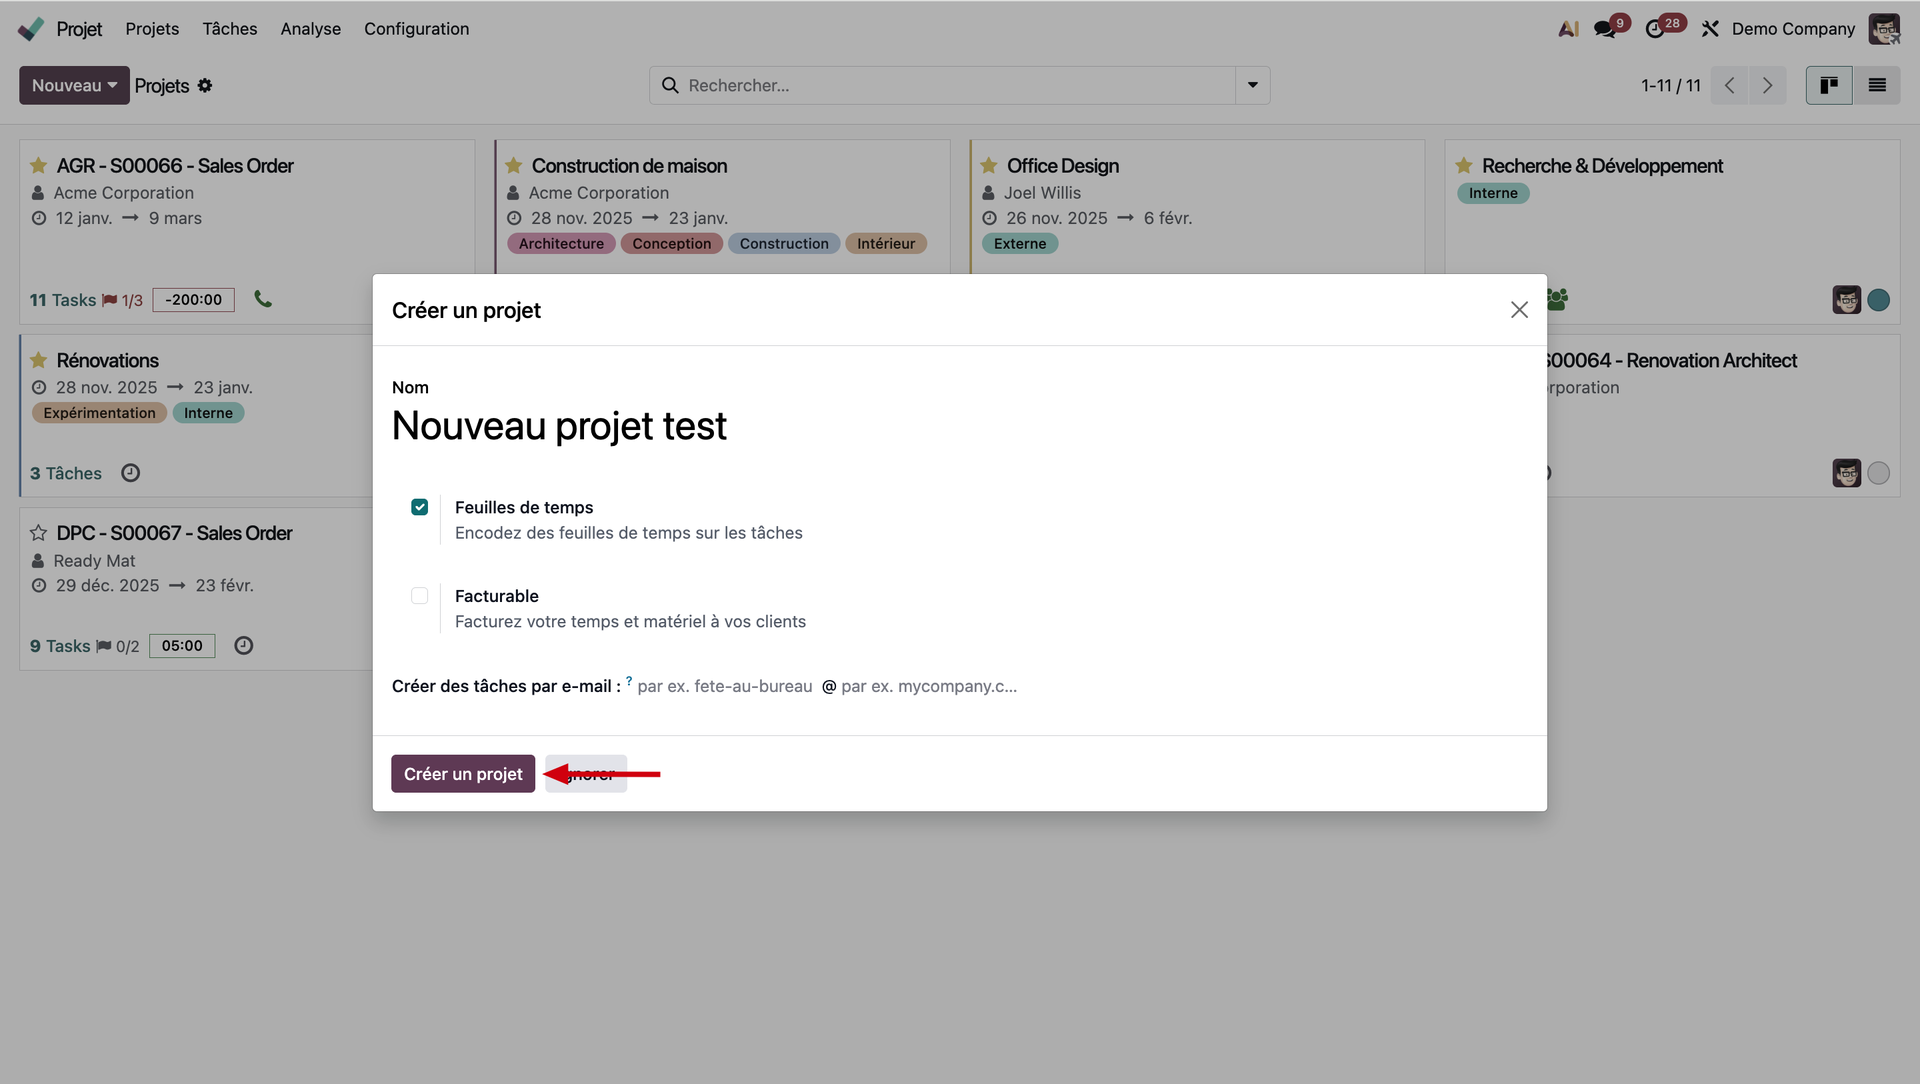Open the activities clock icon
This screenshot has height=1084, width=1920.
pyautogui.click(x=1655, y=29)
